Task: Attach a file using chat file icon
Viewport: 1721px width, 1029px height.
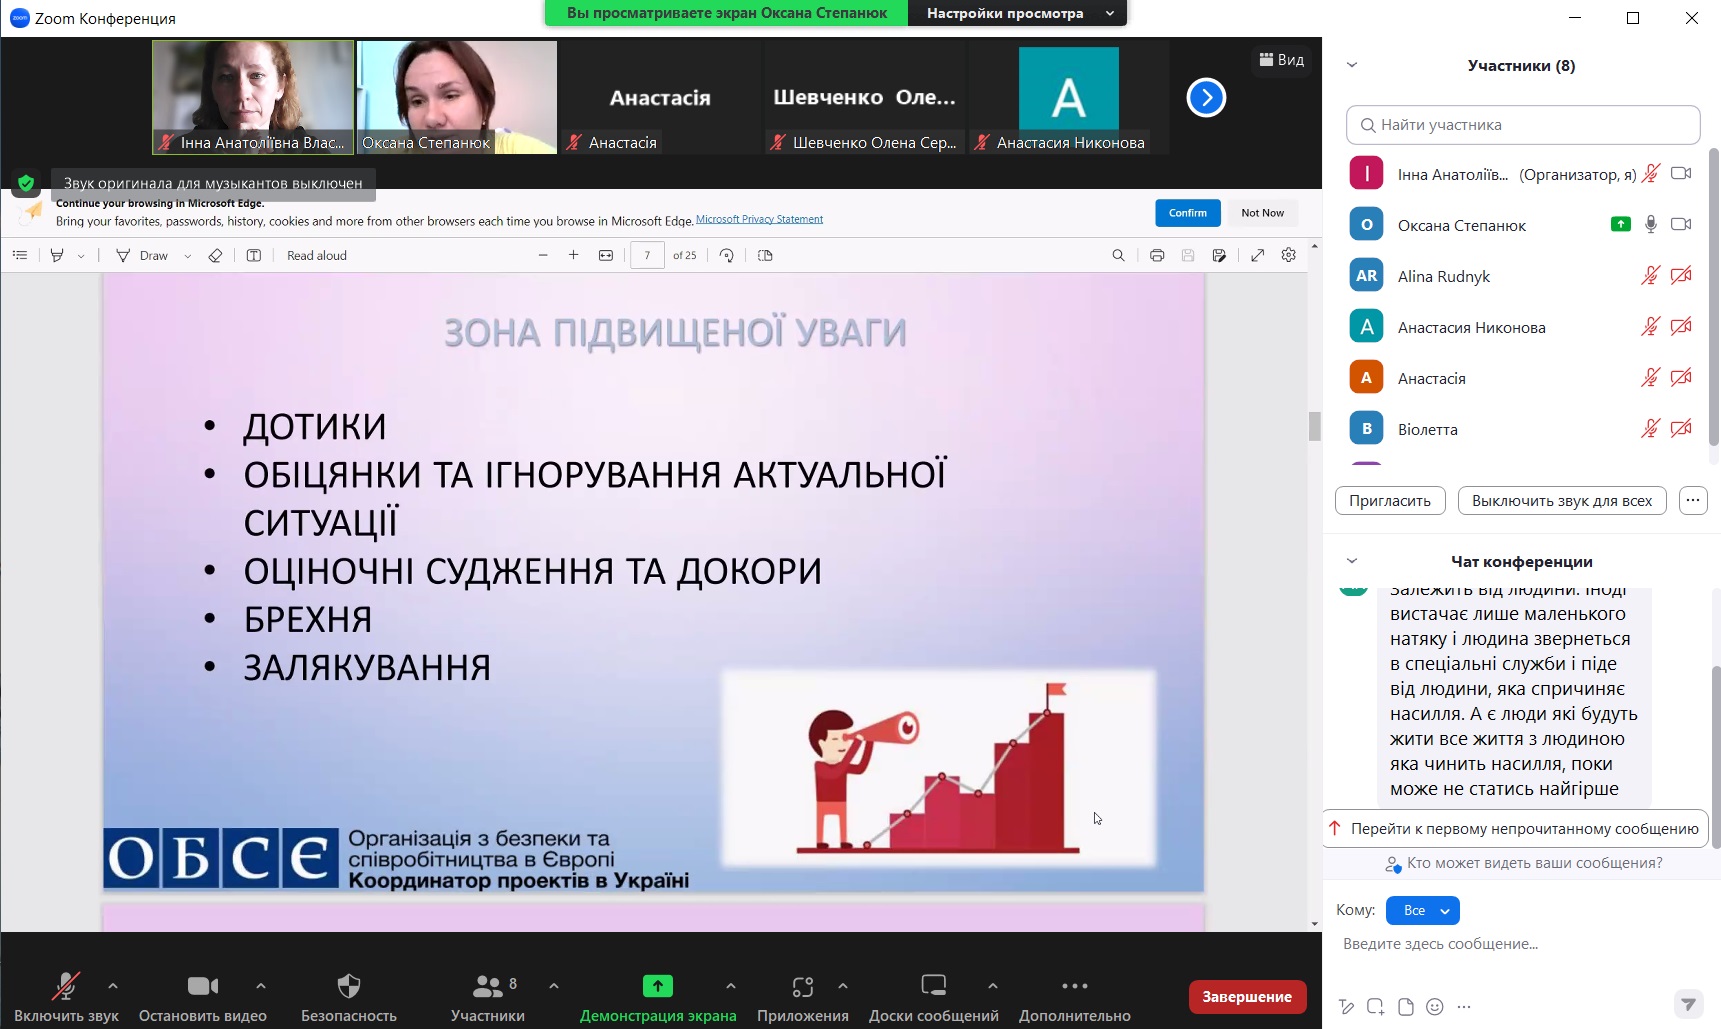Action: point(1406,1007)
